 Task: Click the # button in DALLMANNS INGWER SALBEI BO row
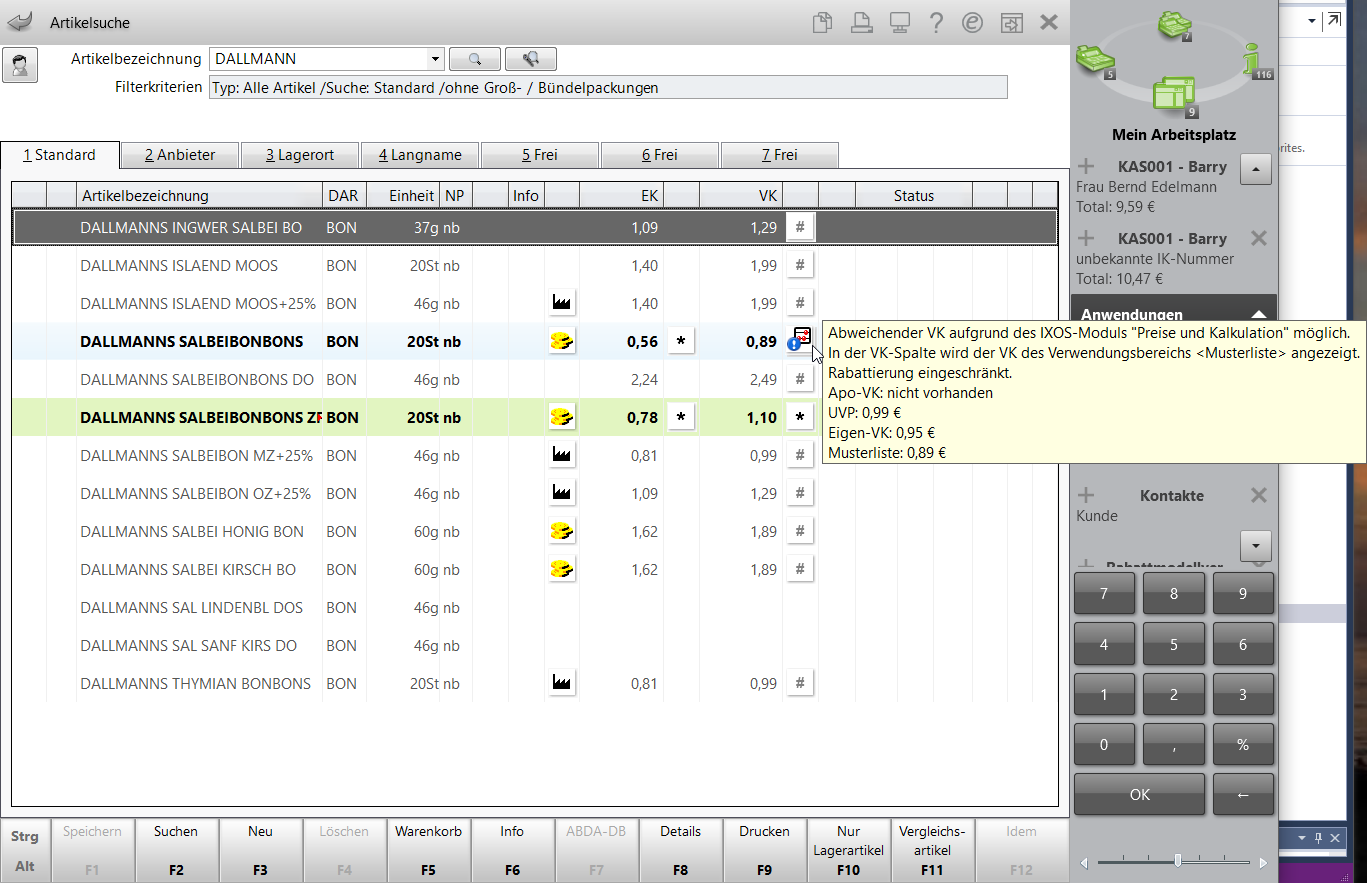pyautogui.click(x=799, y=227)
